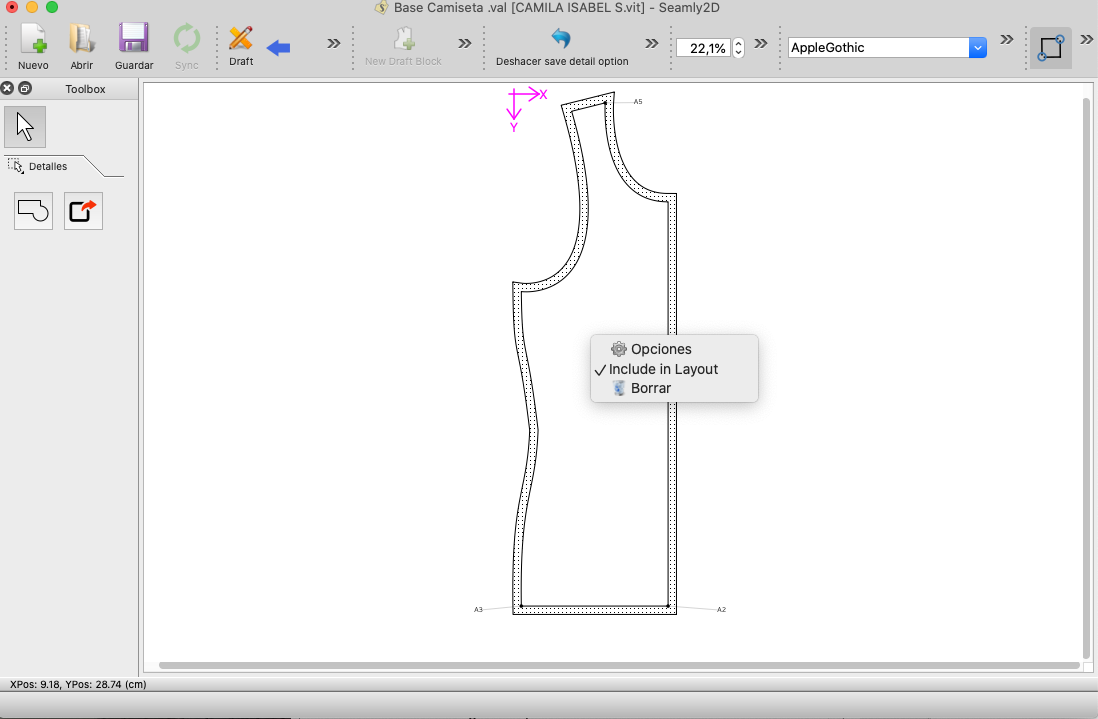Click the export details tool icon
Viewport: 1098px width, 719px height.
(x=83, y=211)
